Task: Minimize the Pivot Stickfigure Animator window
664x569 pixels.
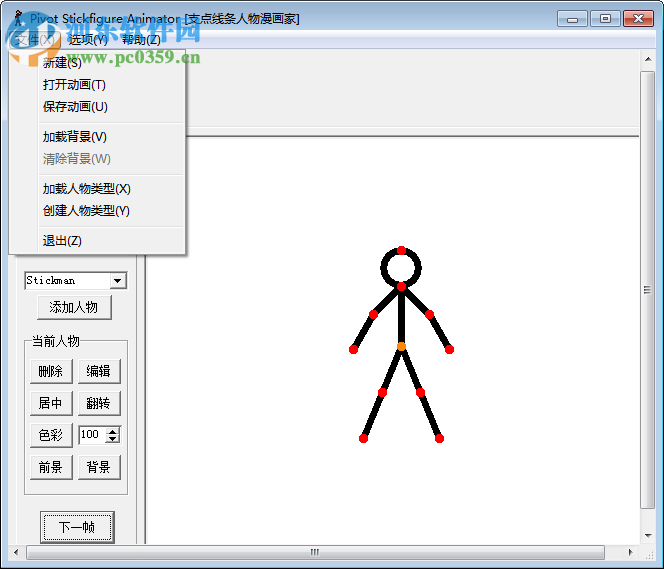Action: [x=572, y=19]
